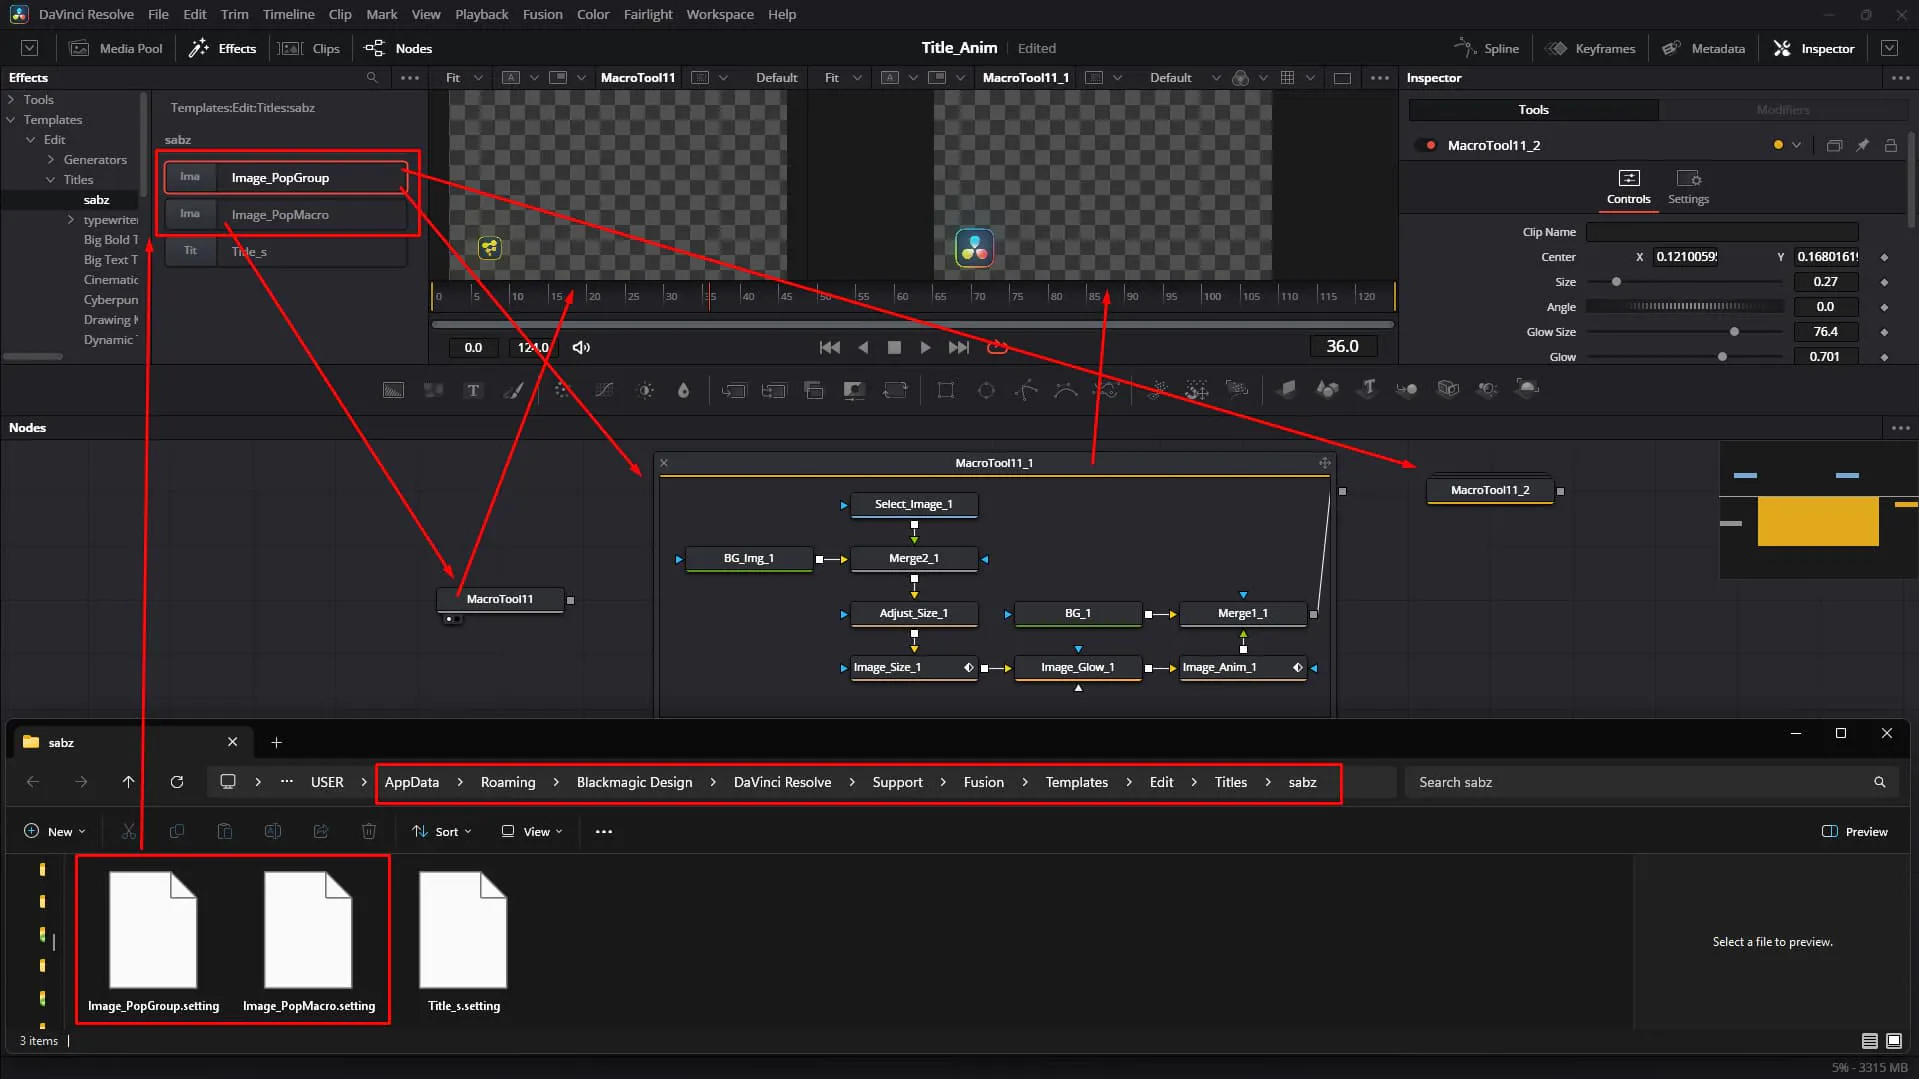Screen dimensions: 1919x1079
Task: Toggle the Keyframes panel
Action: 1591,48
